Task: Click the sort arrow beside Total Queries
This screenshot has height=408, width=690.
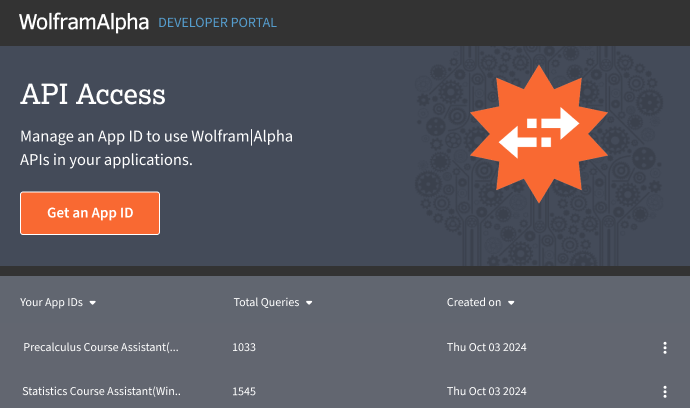Action: [309, 303]
